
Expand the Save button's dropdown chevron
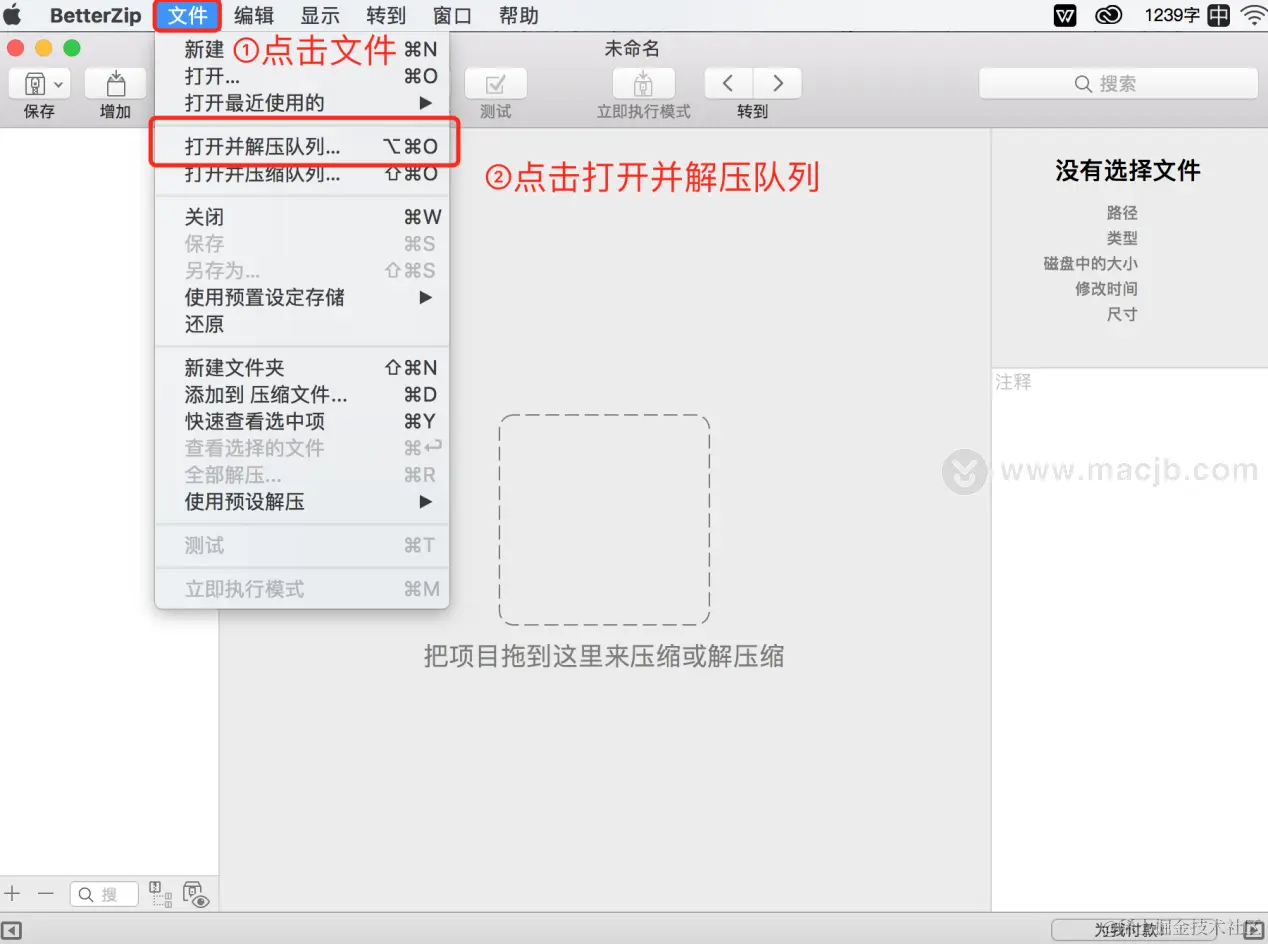(59, 85)
